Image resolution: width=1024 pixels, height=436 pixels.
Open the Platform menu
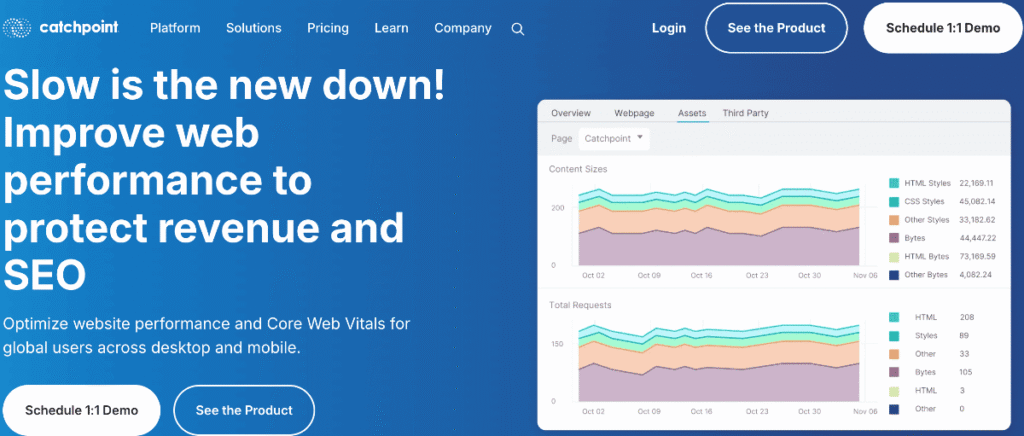175,28
